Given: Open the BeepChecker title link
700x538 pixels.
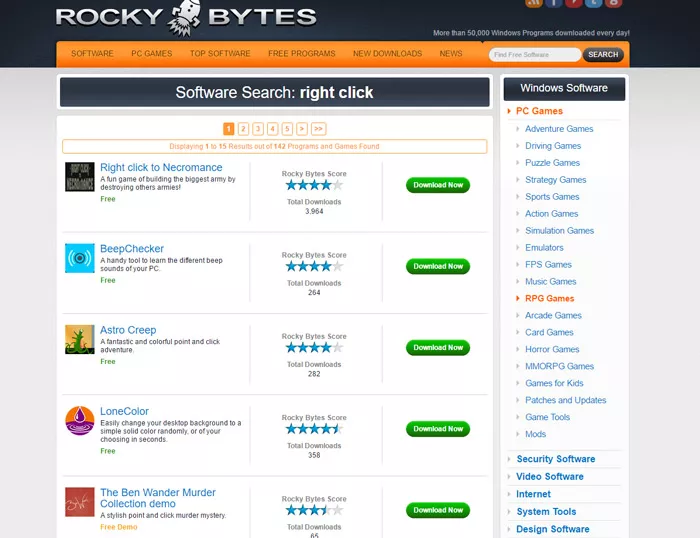Looking at the screenshot, I should [132, 249].
